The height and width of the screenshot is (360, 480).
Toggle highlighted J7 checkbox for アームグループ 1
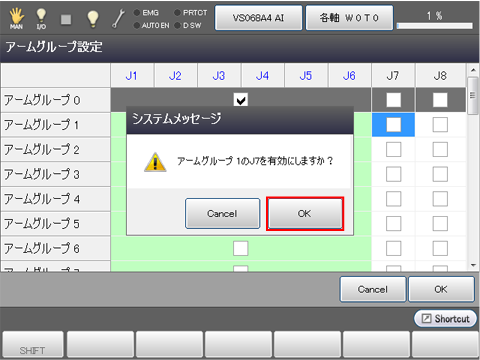point(393,125)
